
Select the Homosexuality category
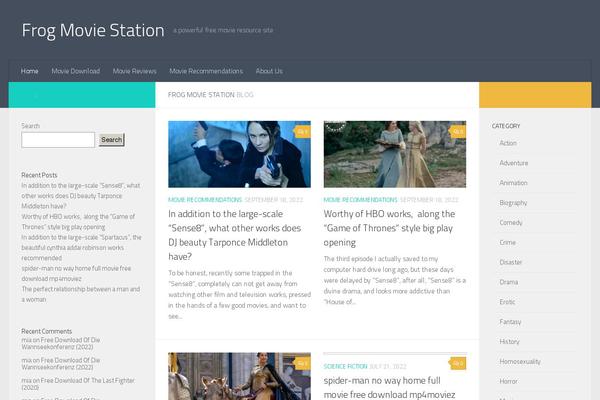[520, 362]
